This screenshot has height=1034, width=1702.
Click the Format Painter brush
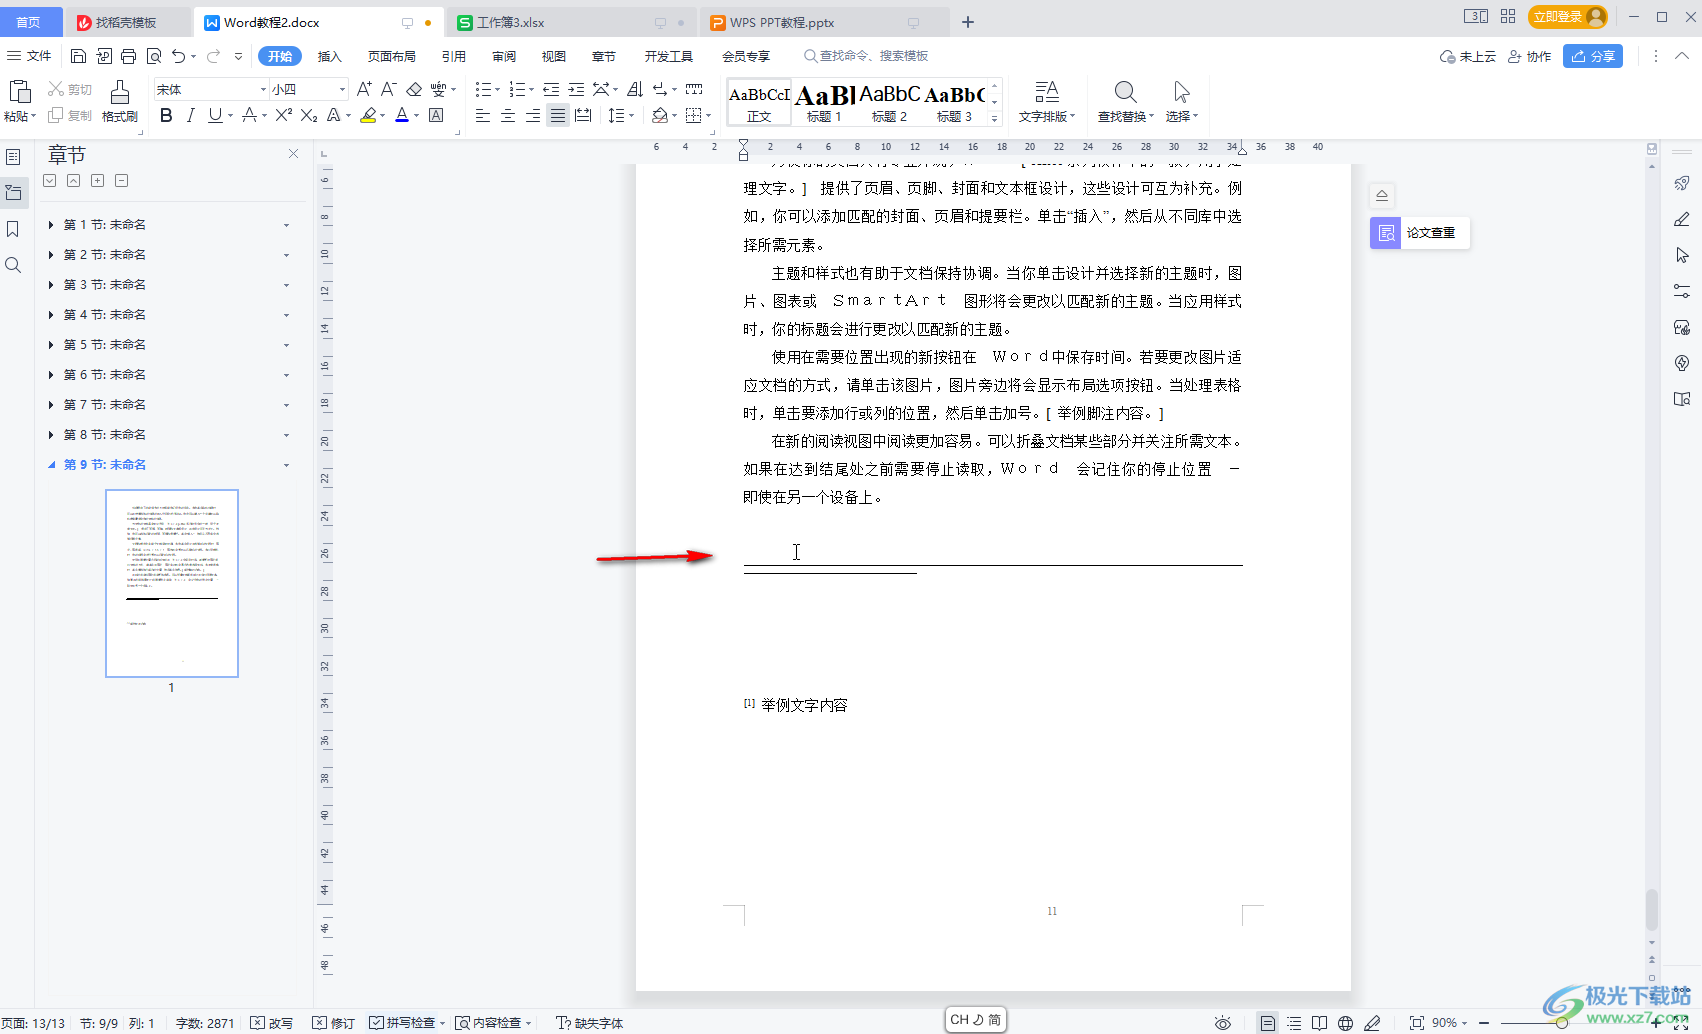[119, 102]
